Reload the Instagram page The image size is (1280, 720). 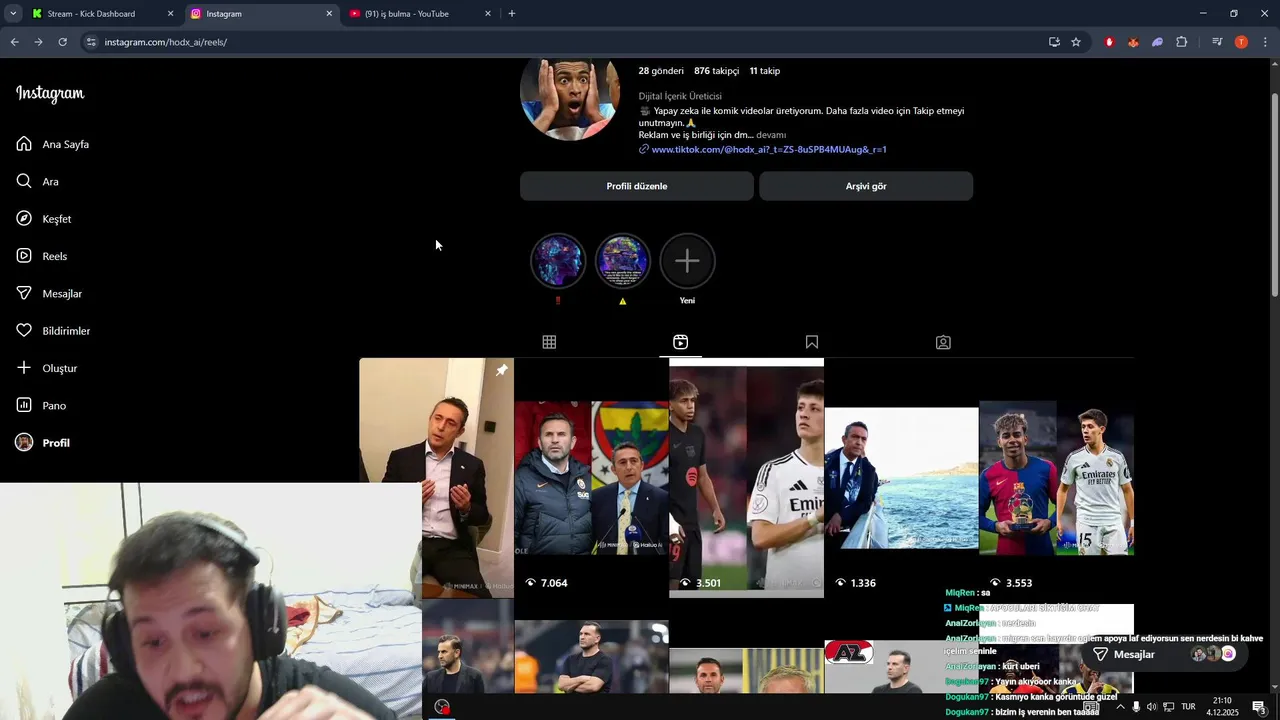point(62,42)
